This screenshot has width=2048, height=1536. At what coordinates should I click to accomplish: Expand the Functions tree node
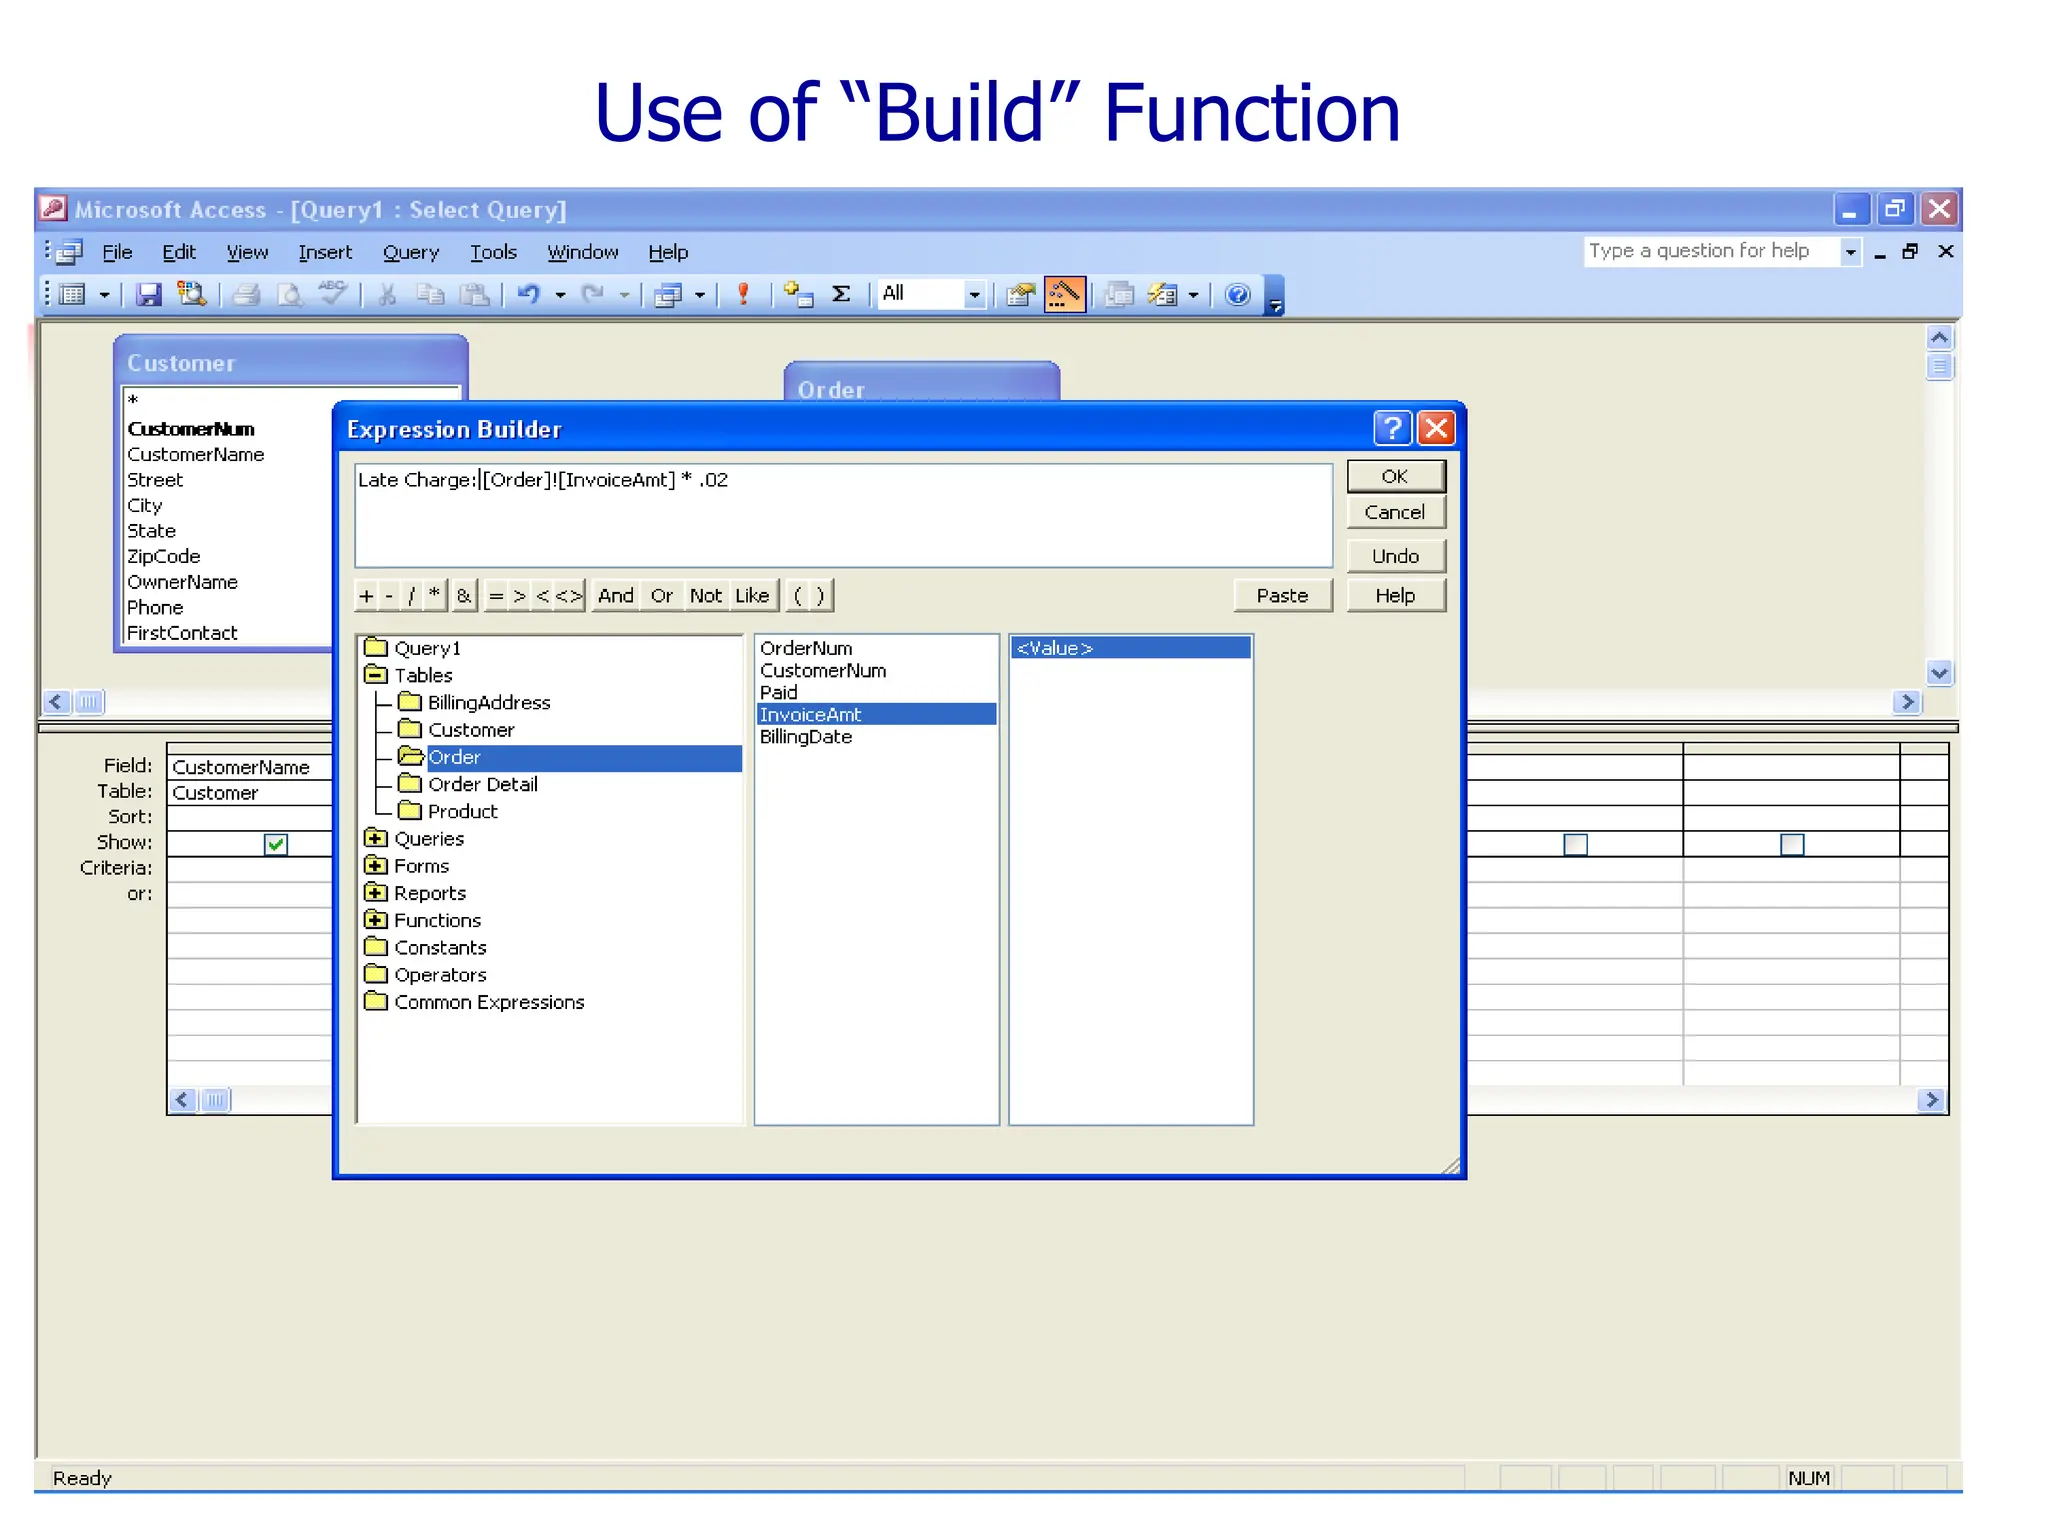[x=375, y=919]
